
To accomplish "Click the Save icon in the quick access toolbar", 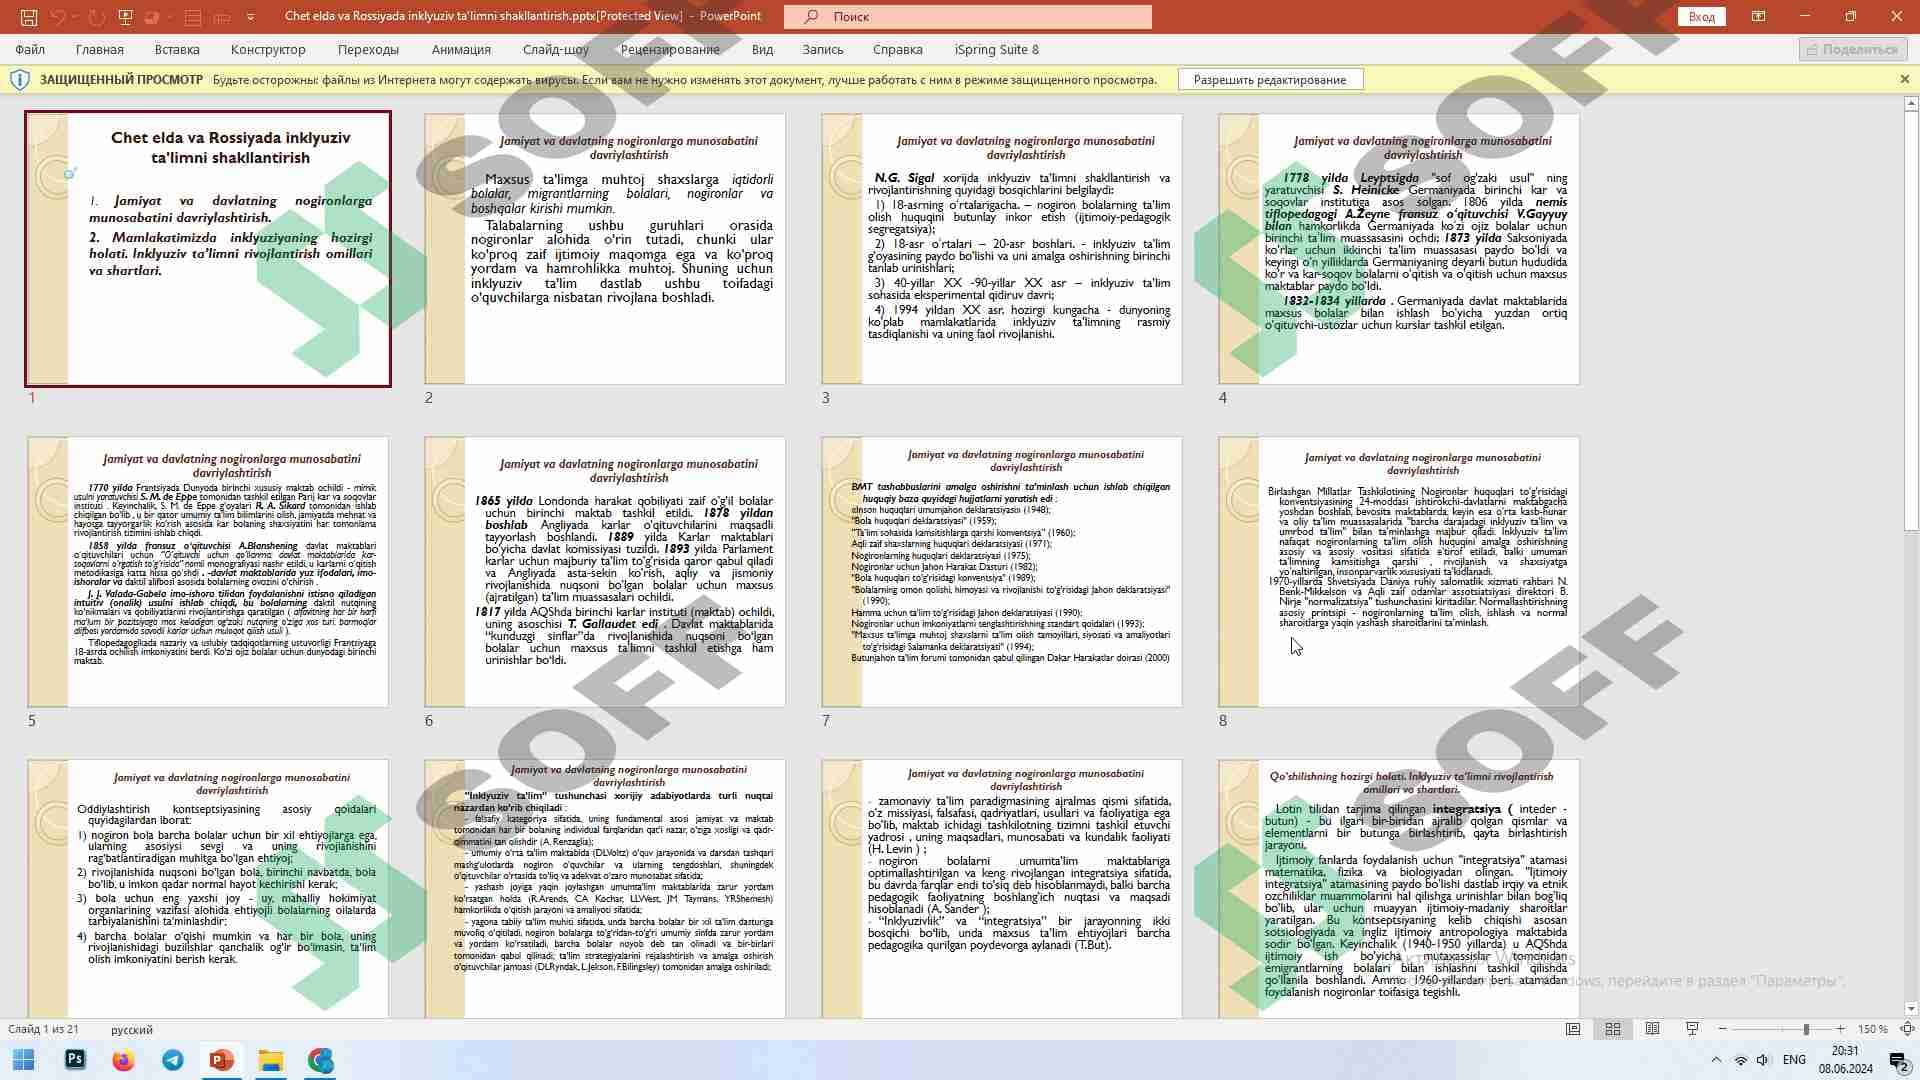I will tap(28, 17).
